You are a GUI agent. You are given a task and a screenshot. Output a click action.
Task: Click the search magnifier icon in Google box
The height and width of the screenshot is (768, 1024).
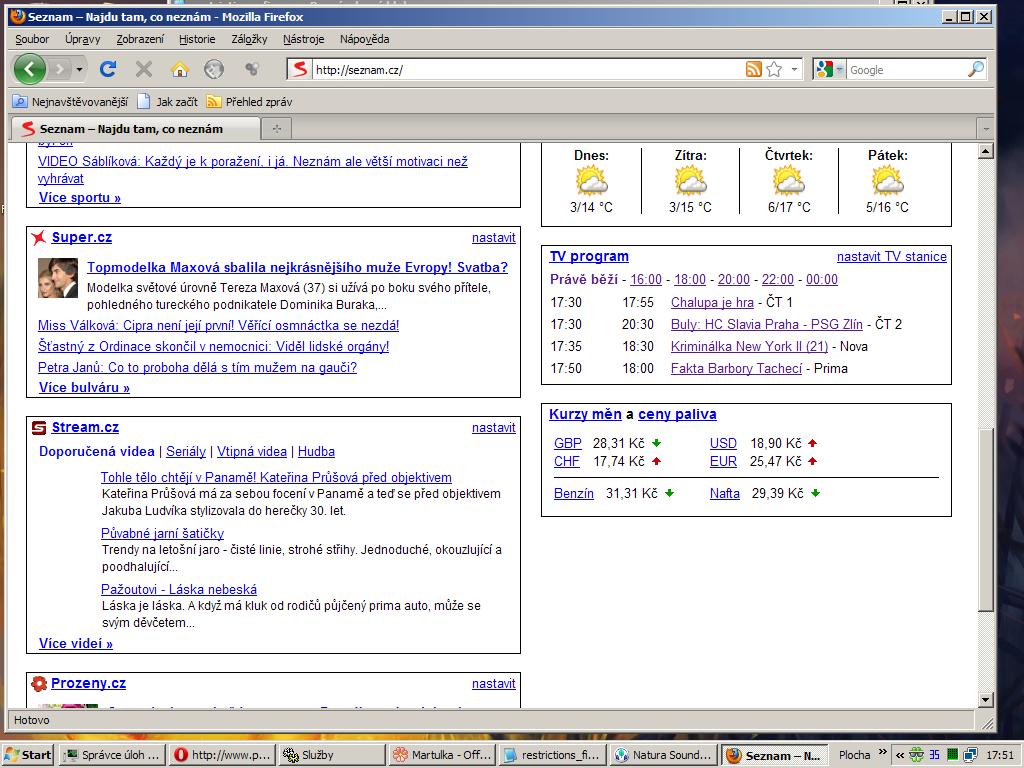pos(975,69)
